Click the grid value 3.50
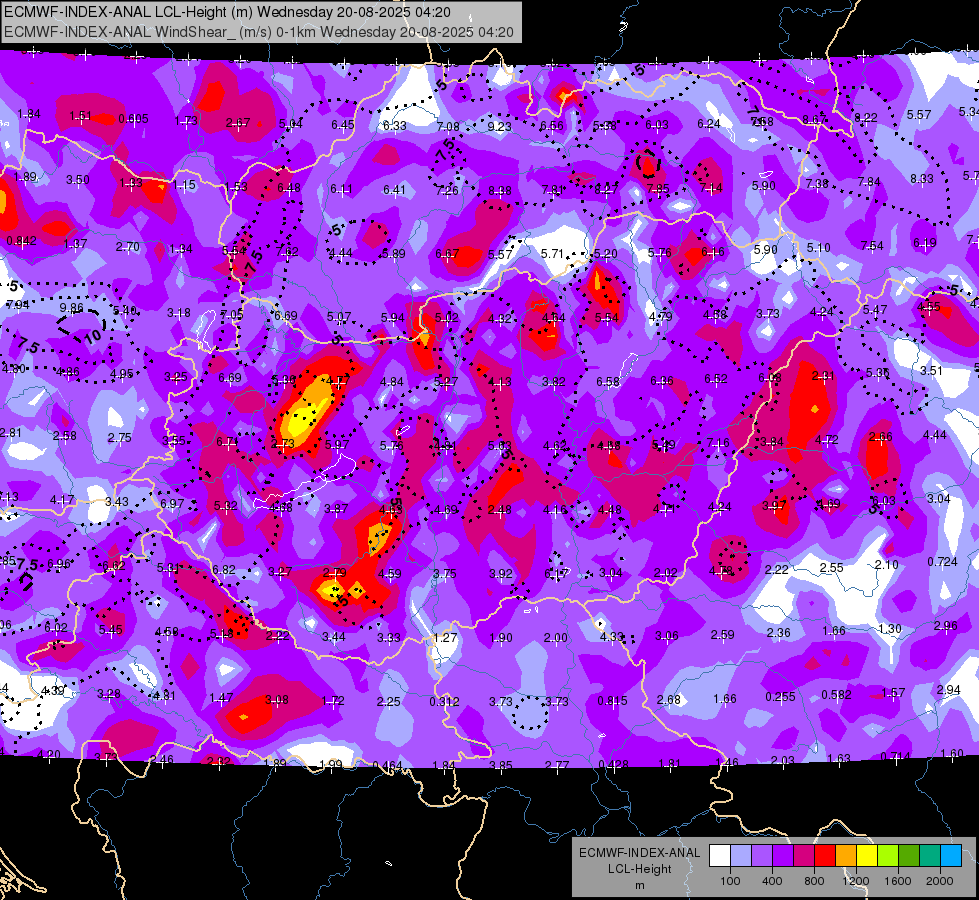The image size is (979, 900). click(77, 180)
